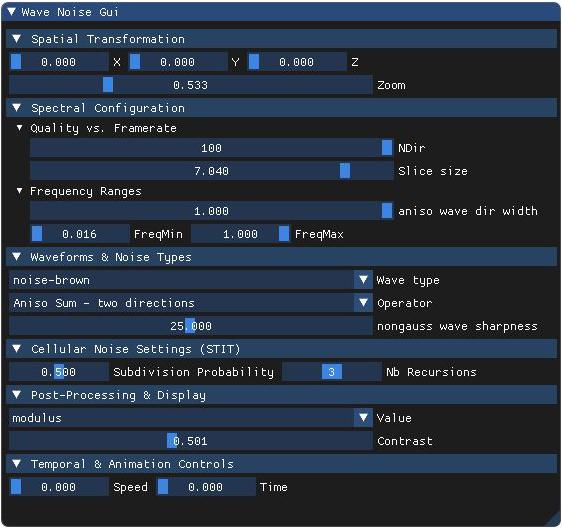Screen dimensions: 562x528
Task: Open the Wave type dropdown arrow
Action: [363, 280]
